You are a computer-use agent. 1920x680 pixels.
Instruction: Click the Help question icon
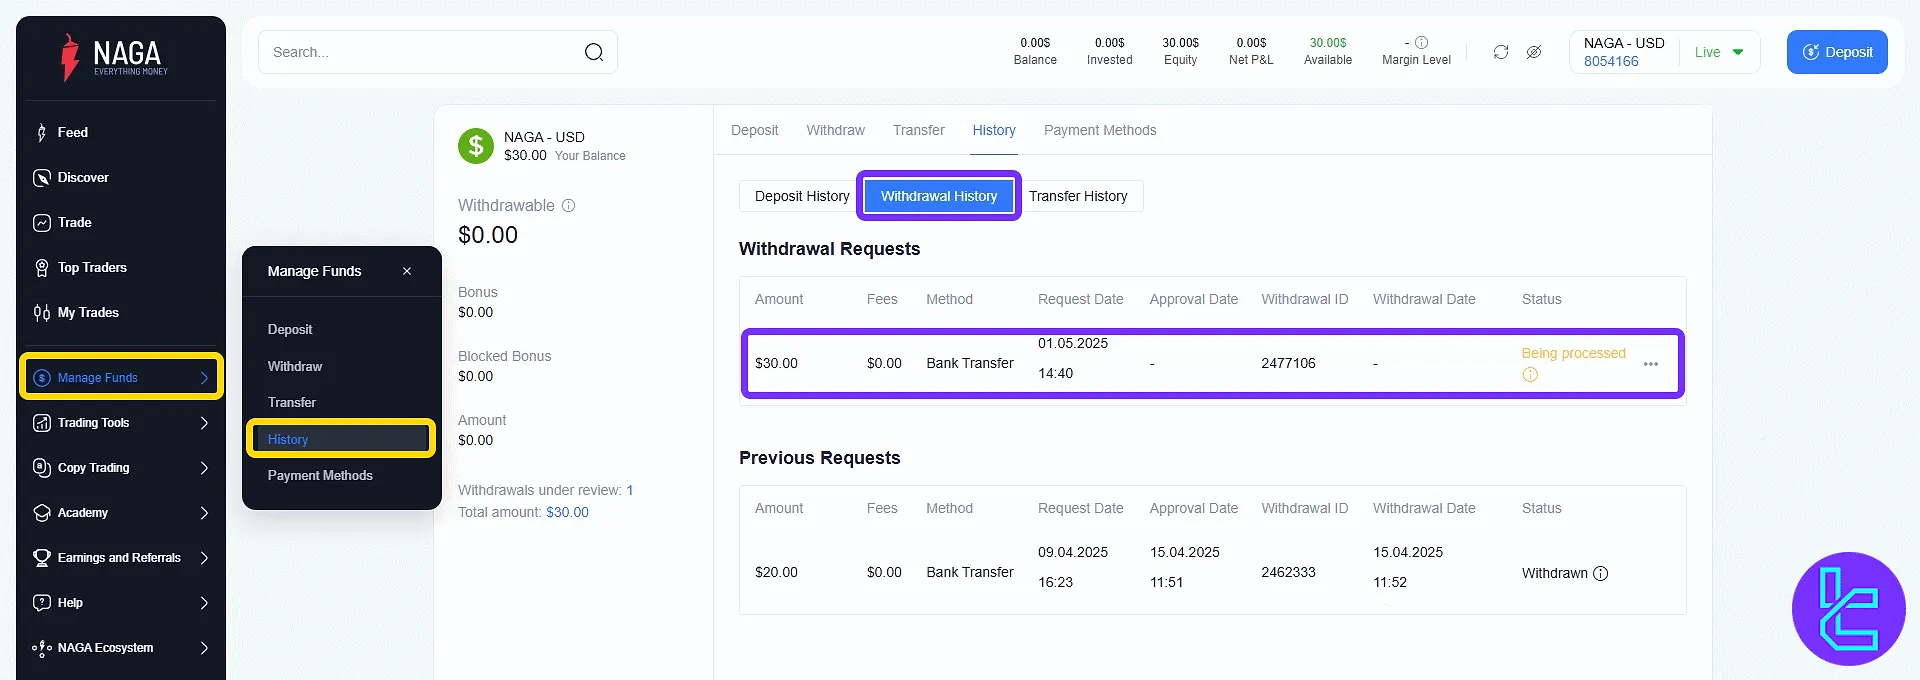(x=41, y=602)
